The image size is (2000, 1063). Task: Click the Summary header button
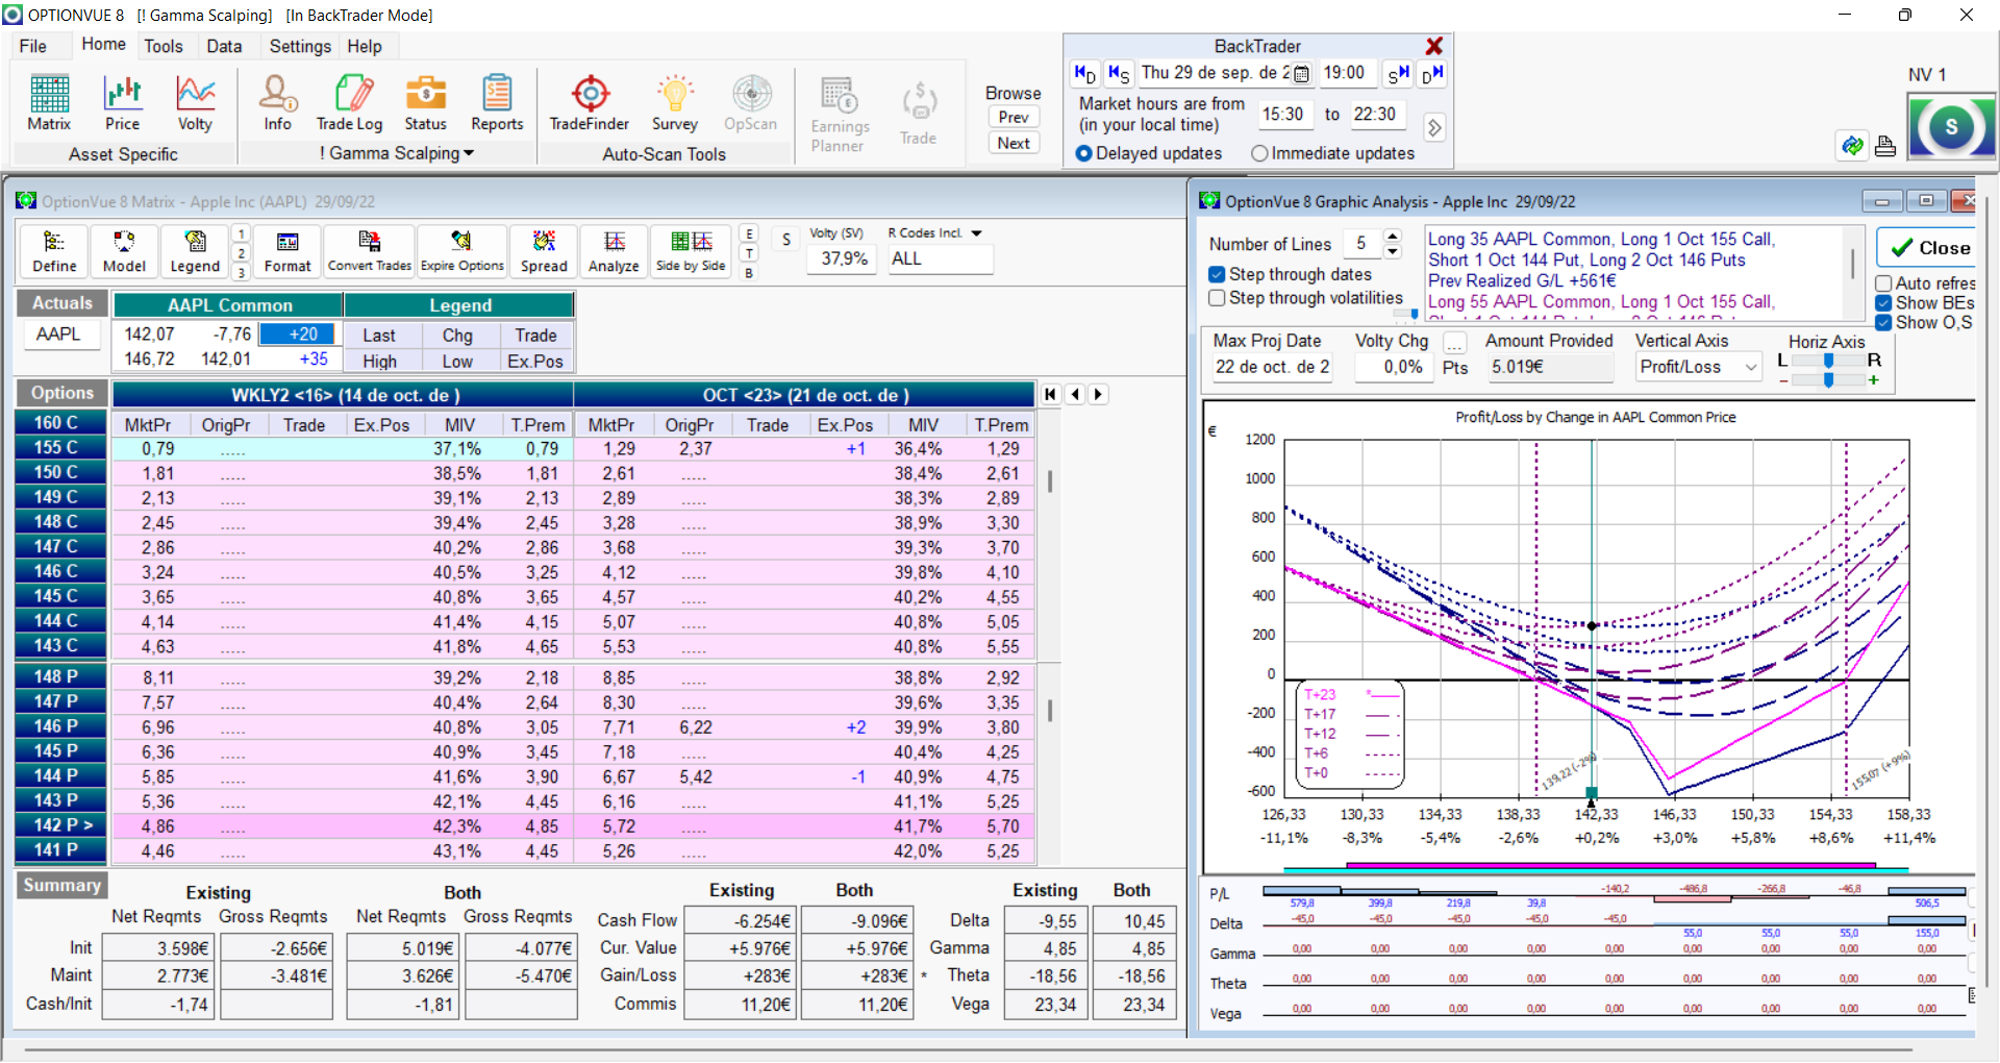pos(62,885)
